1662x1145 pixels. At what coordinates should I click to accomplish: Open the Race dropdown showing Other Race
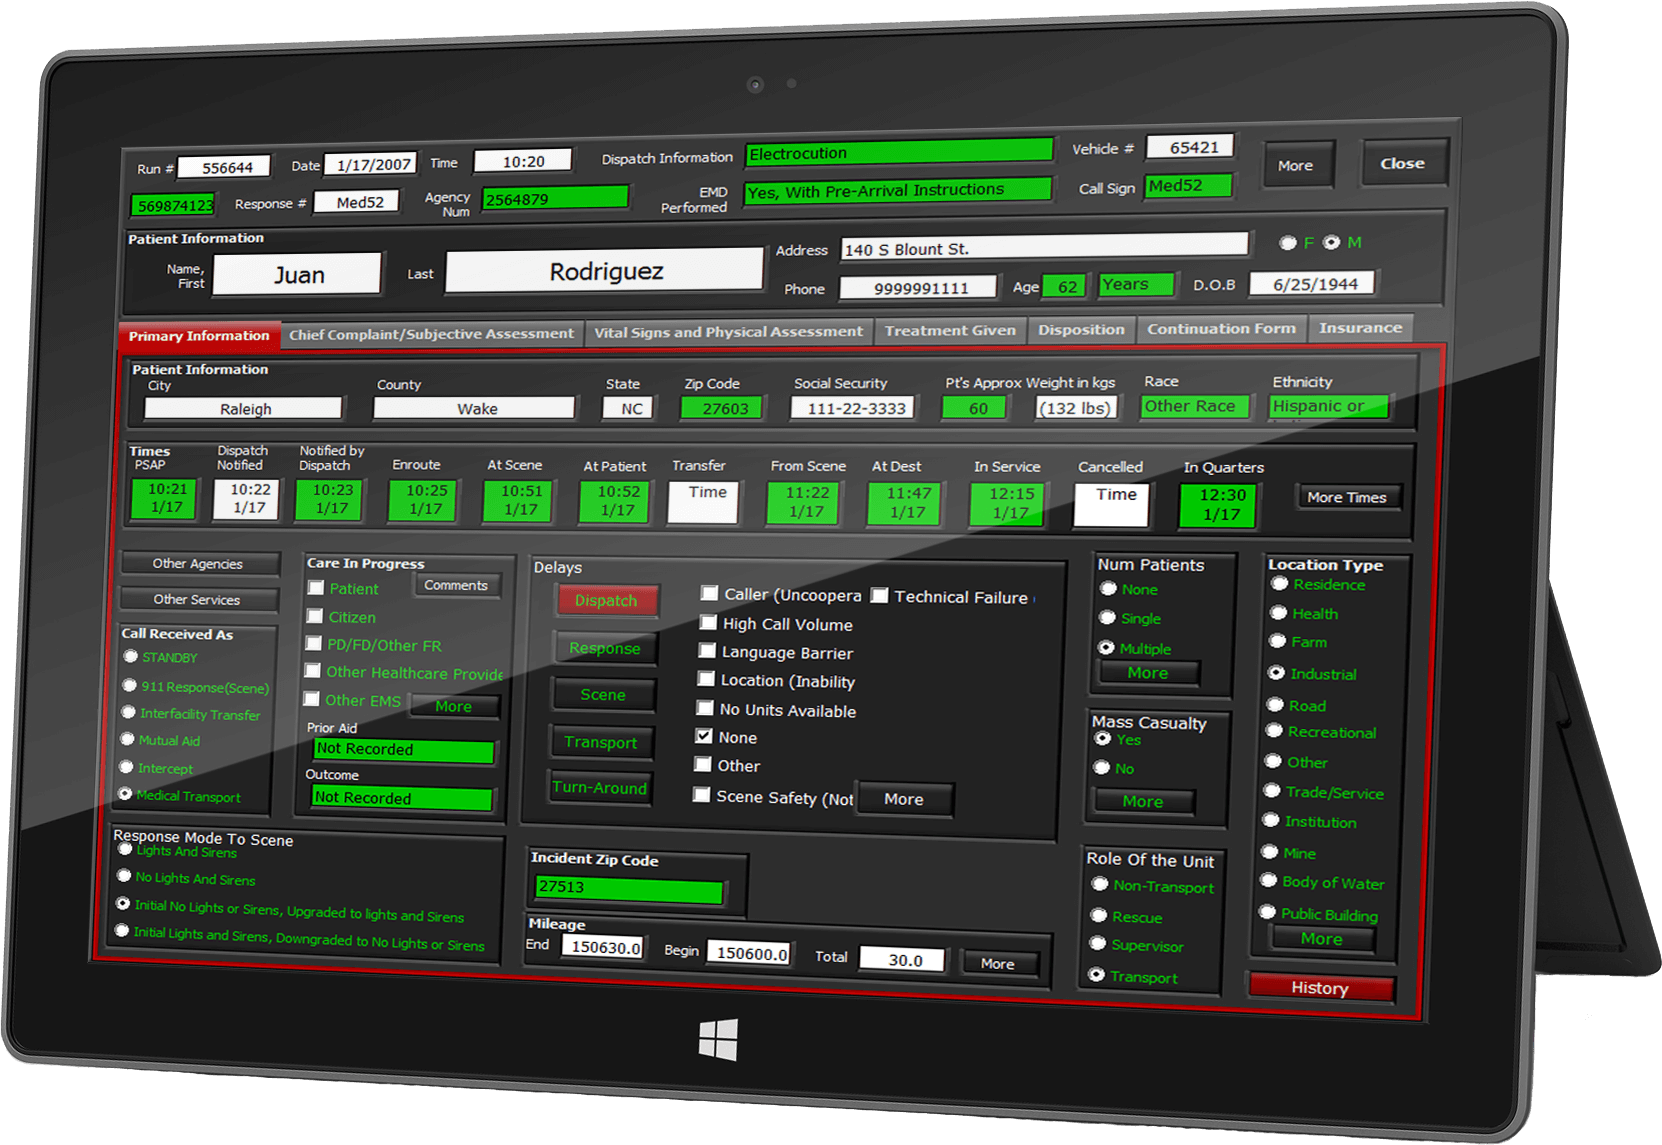point(1194,406)
